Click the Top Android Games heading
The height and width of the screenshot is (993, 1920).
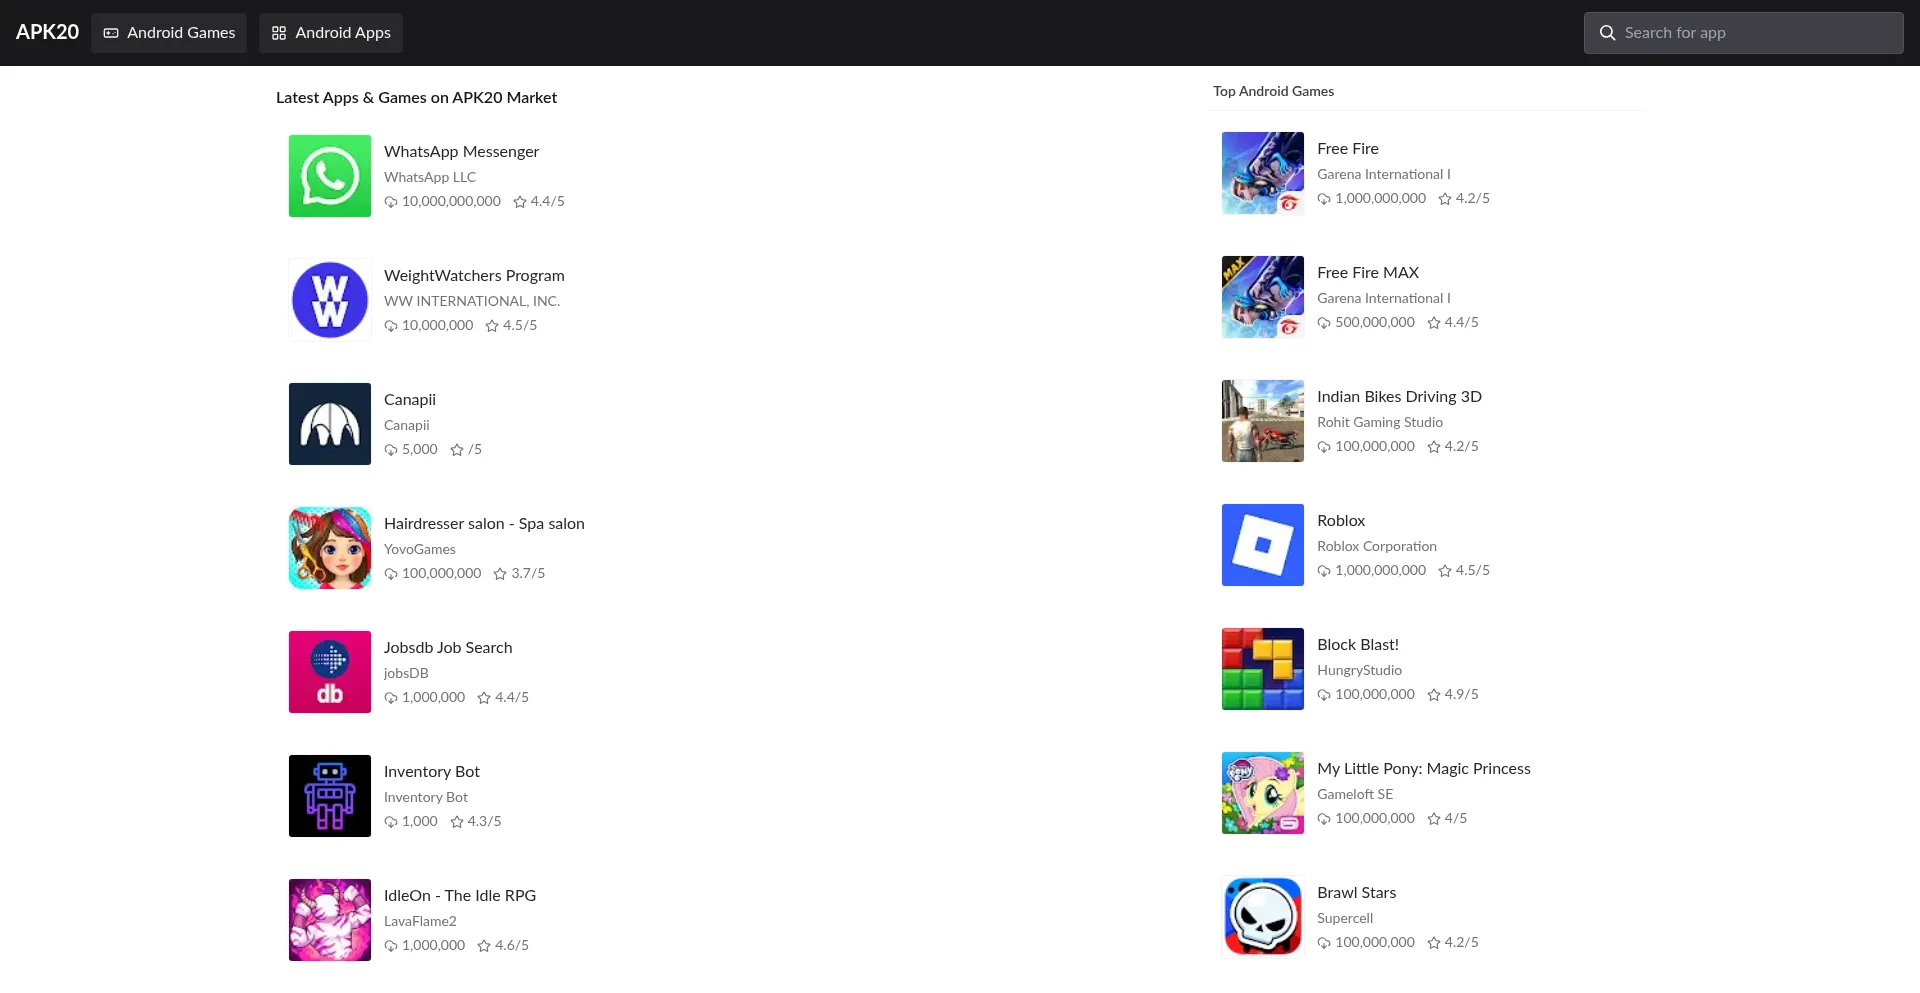pos(1273,91)
